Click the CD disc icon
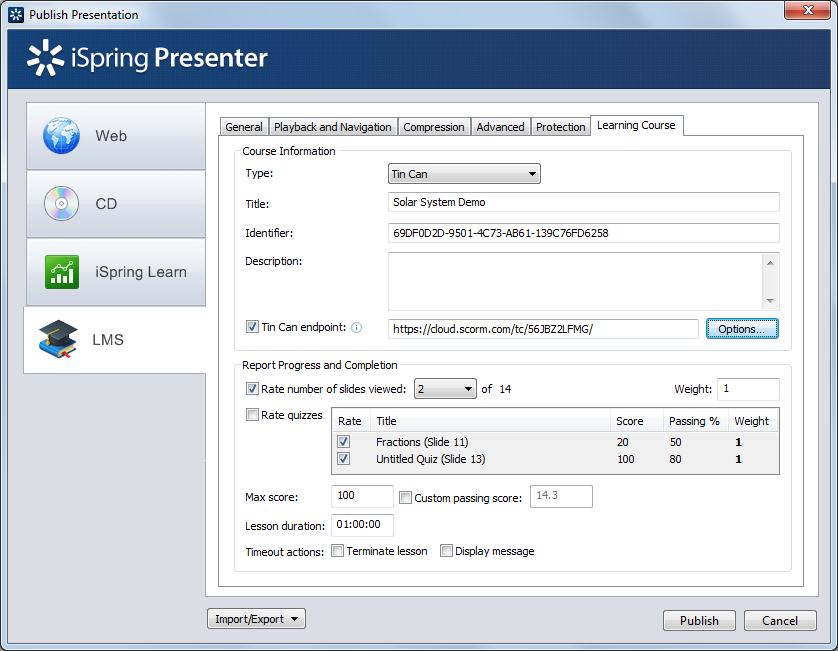838x651 pixels. [61, 204]
